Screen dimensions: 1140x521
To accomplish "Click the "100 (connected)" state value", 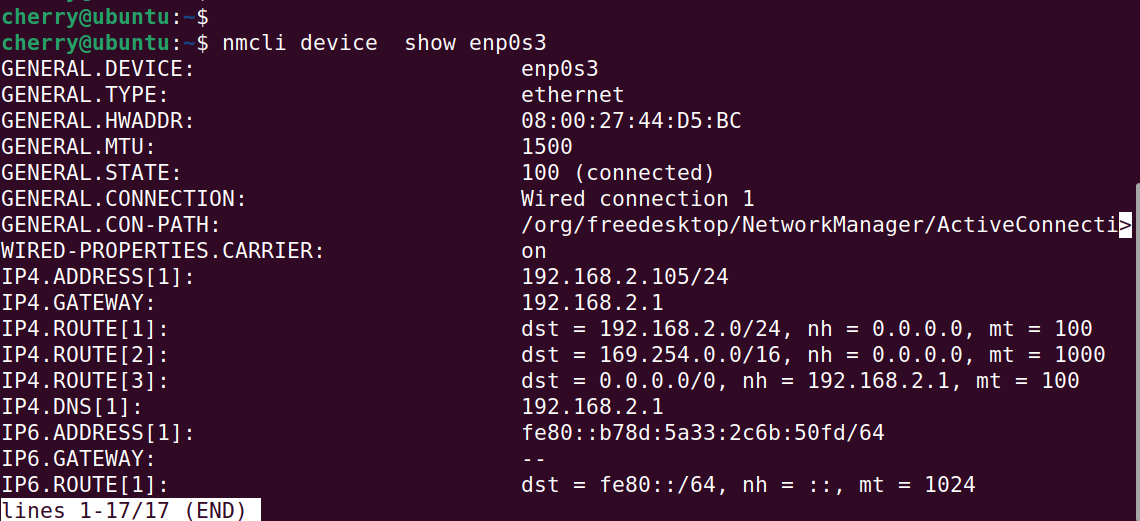I will click(618, 173).
